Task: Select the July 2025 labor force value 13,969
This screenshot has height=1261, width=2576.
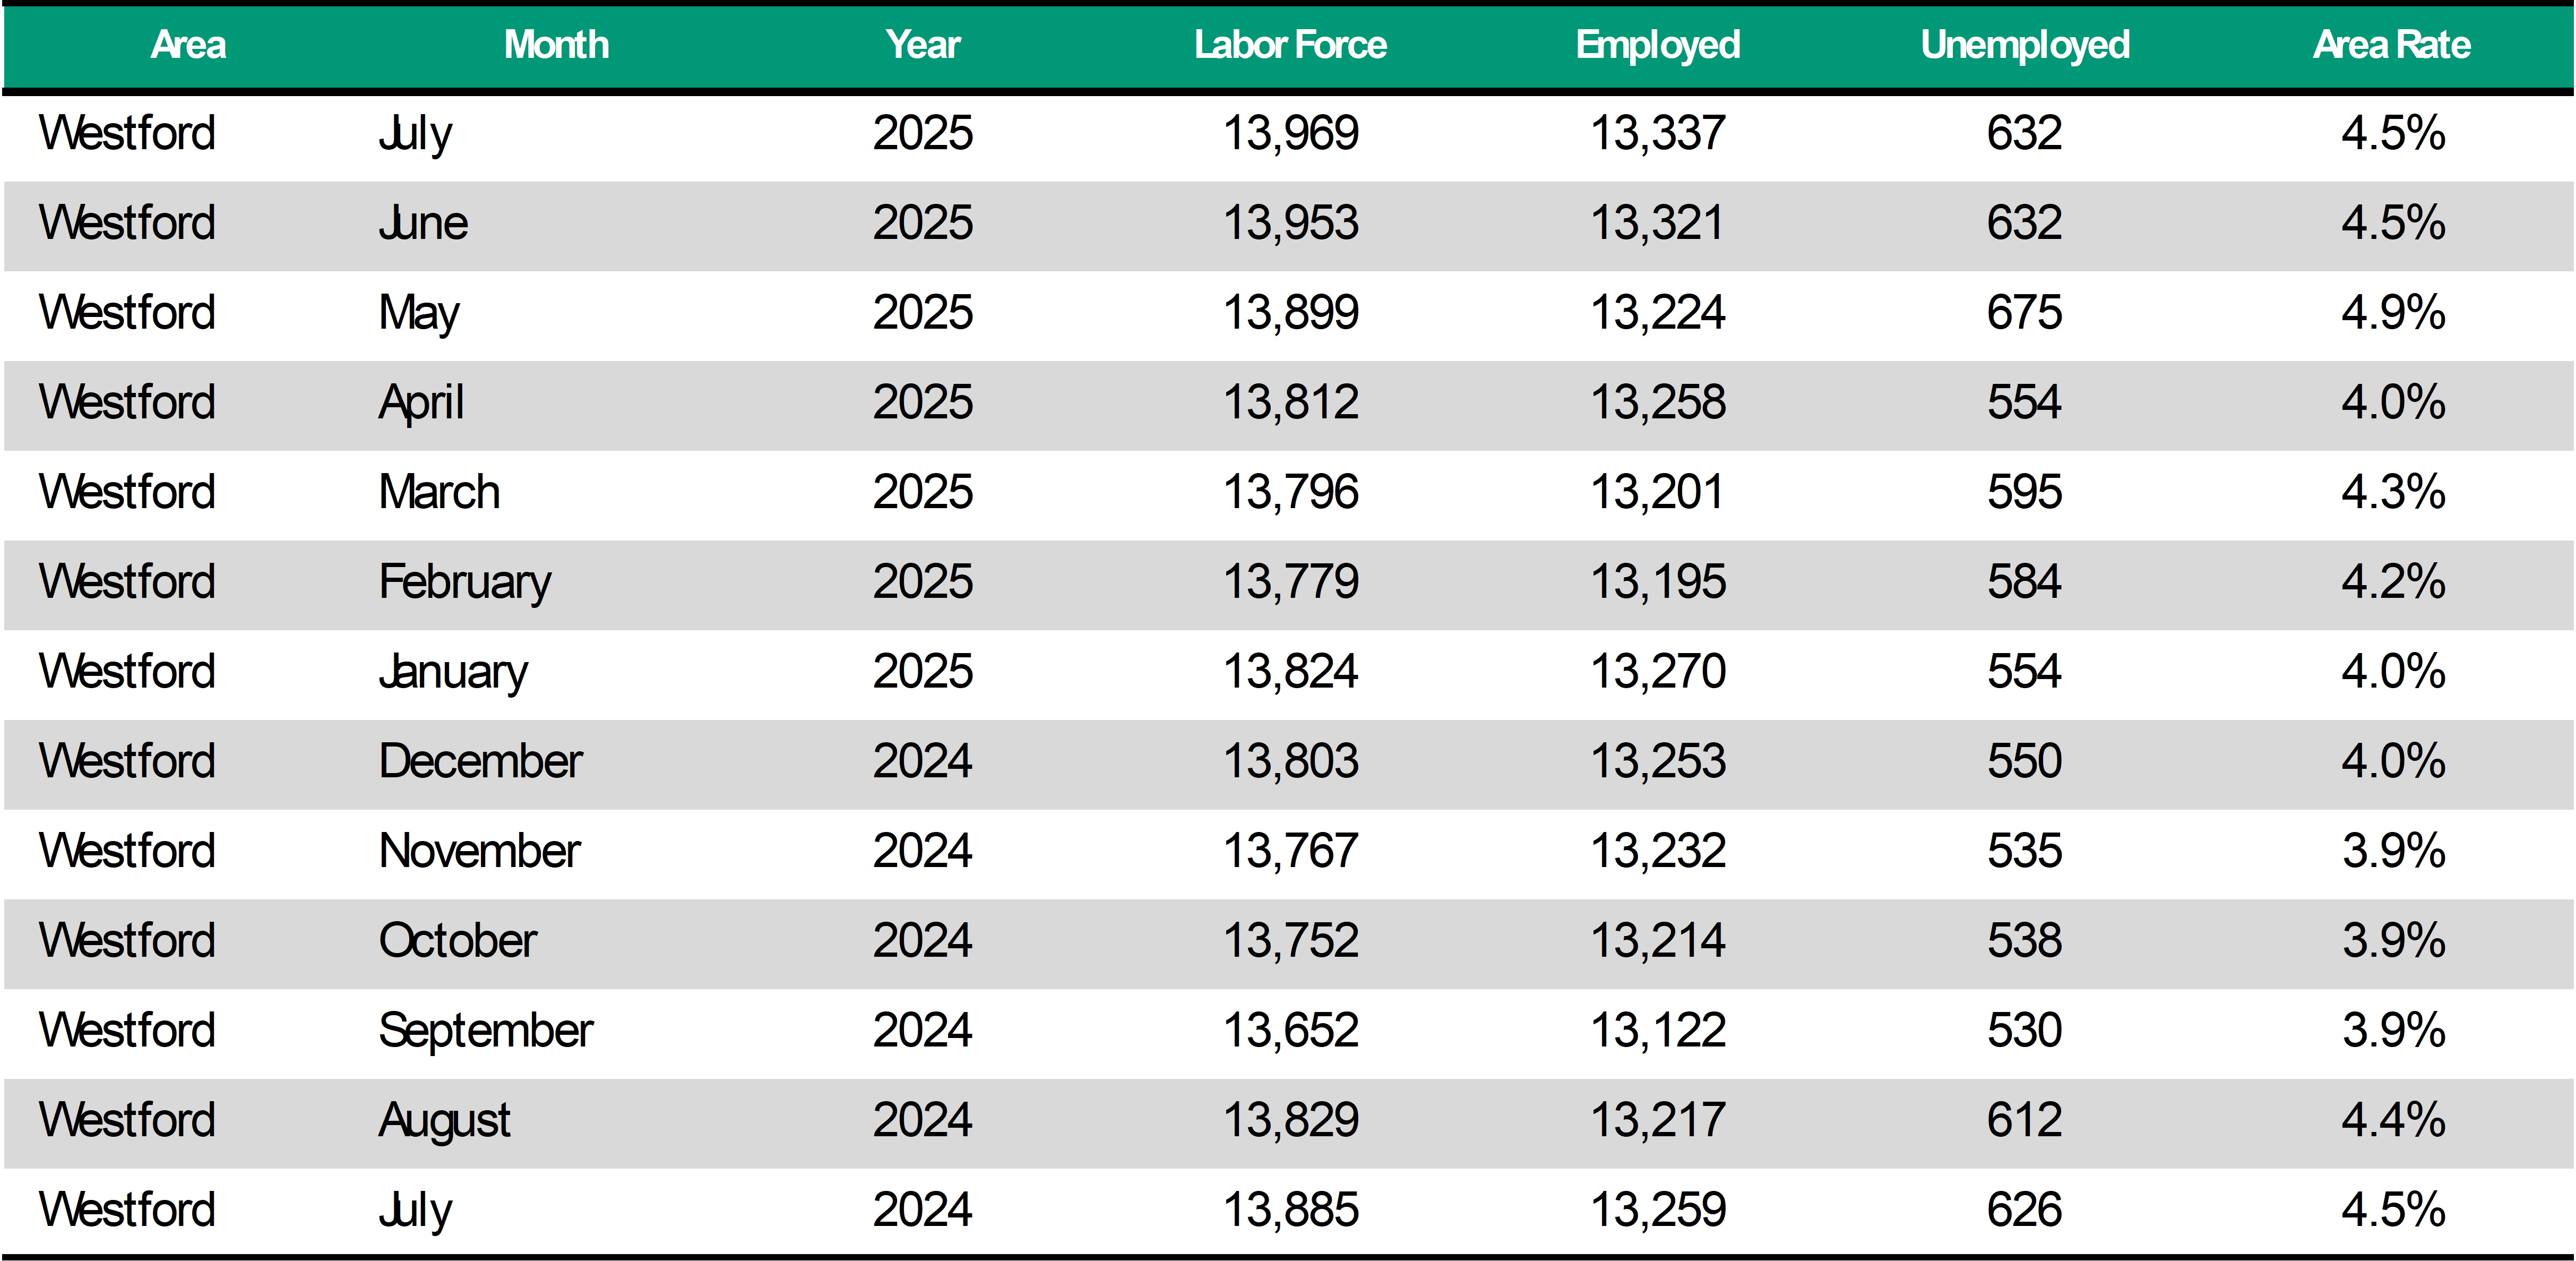Action: (1291, 133)
